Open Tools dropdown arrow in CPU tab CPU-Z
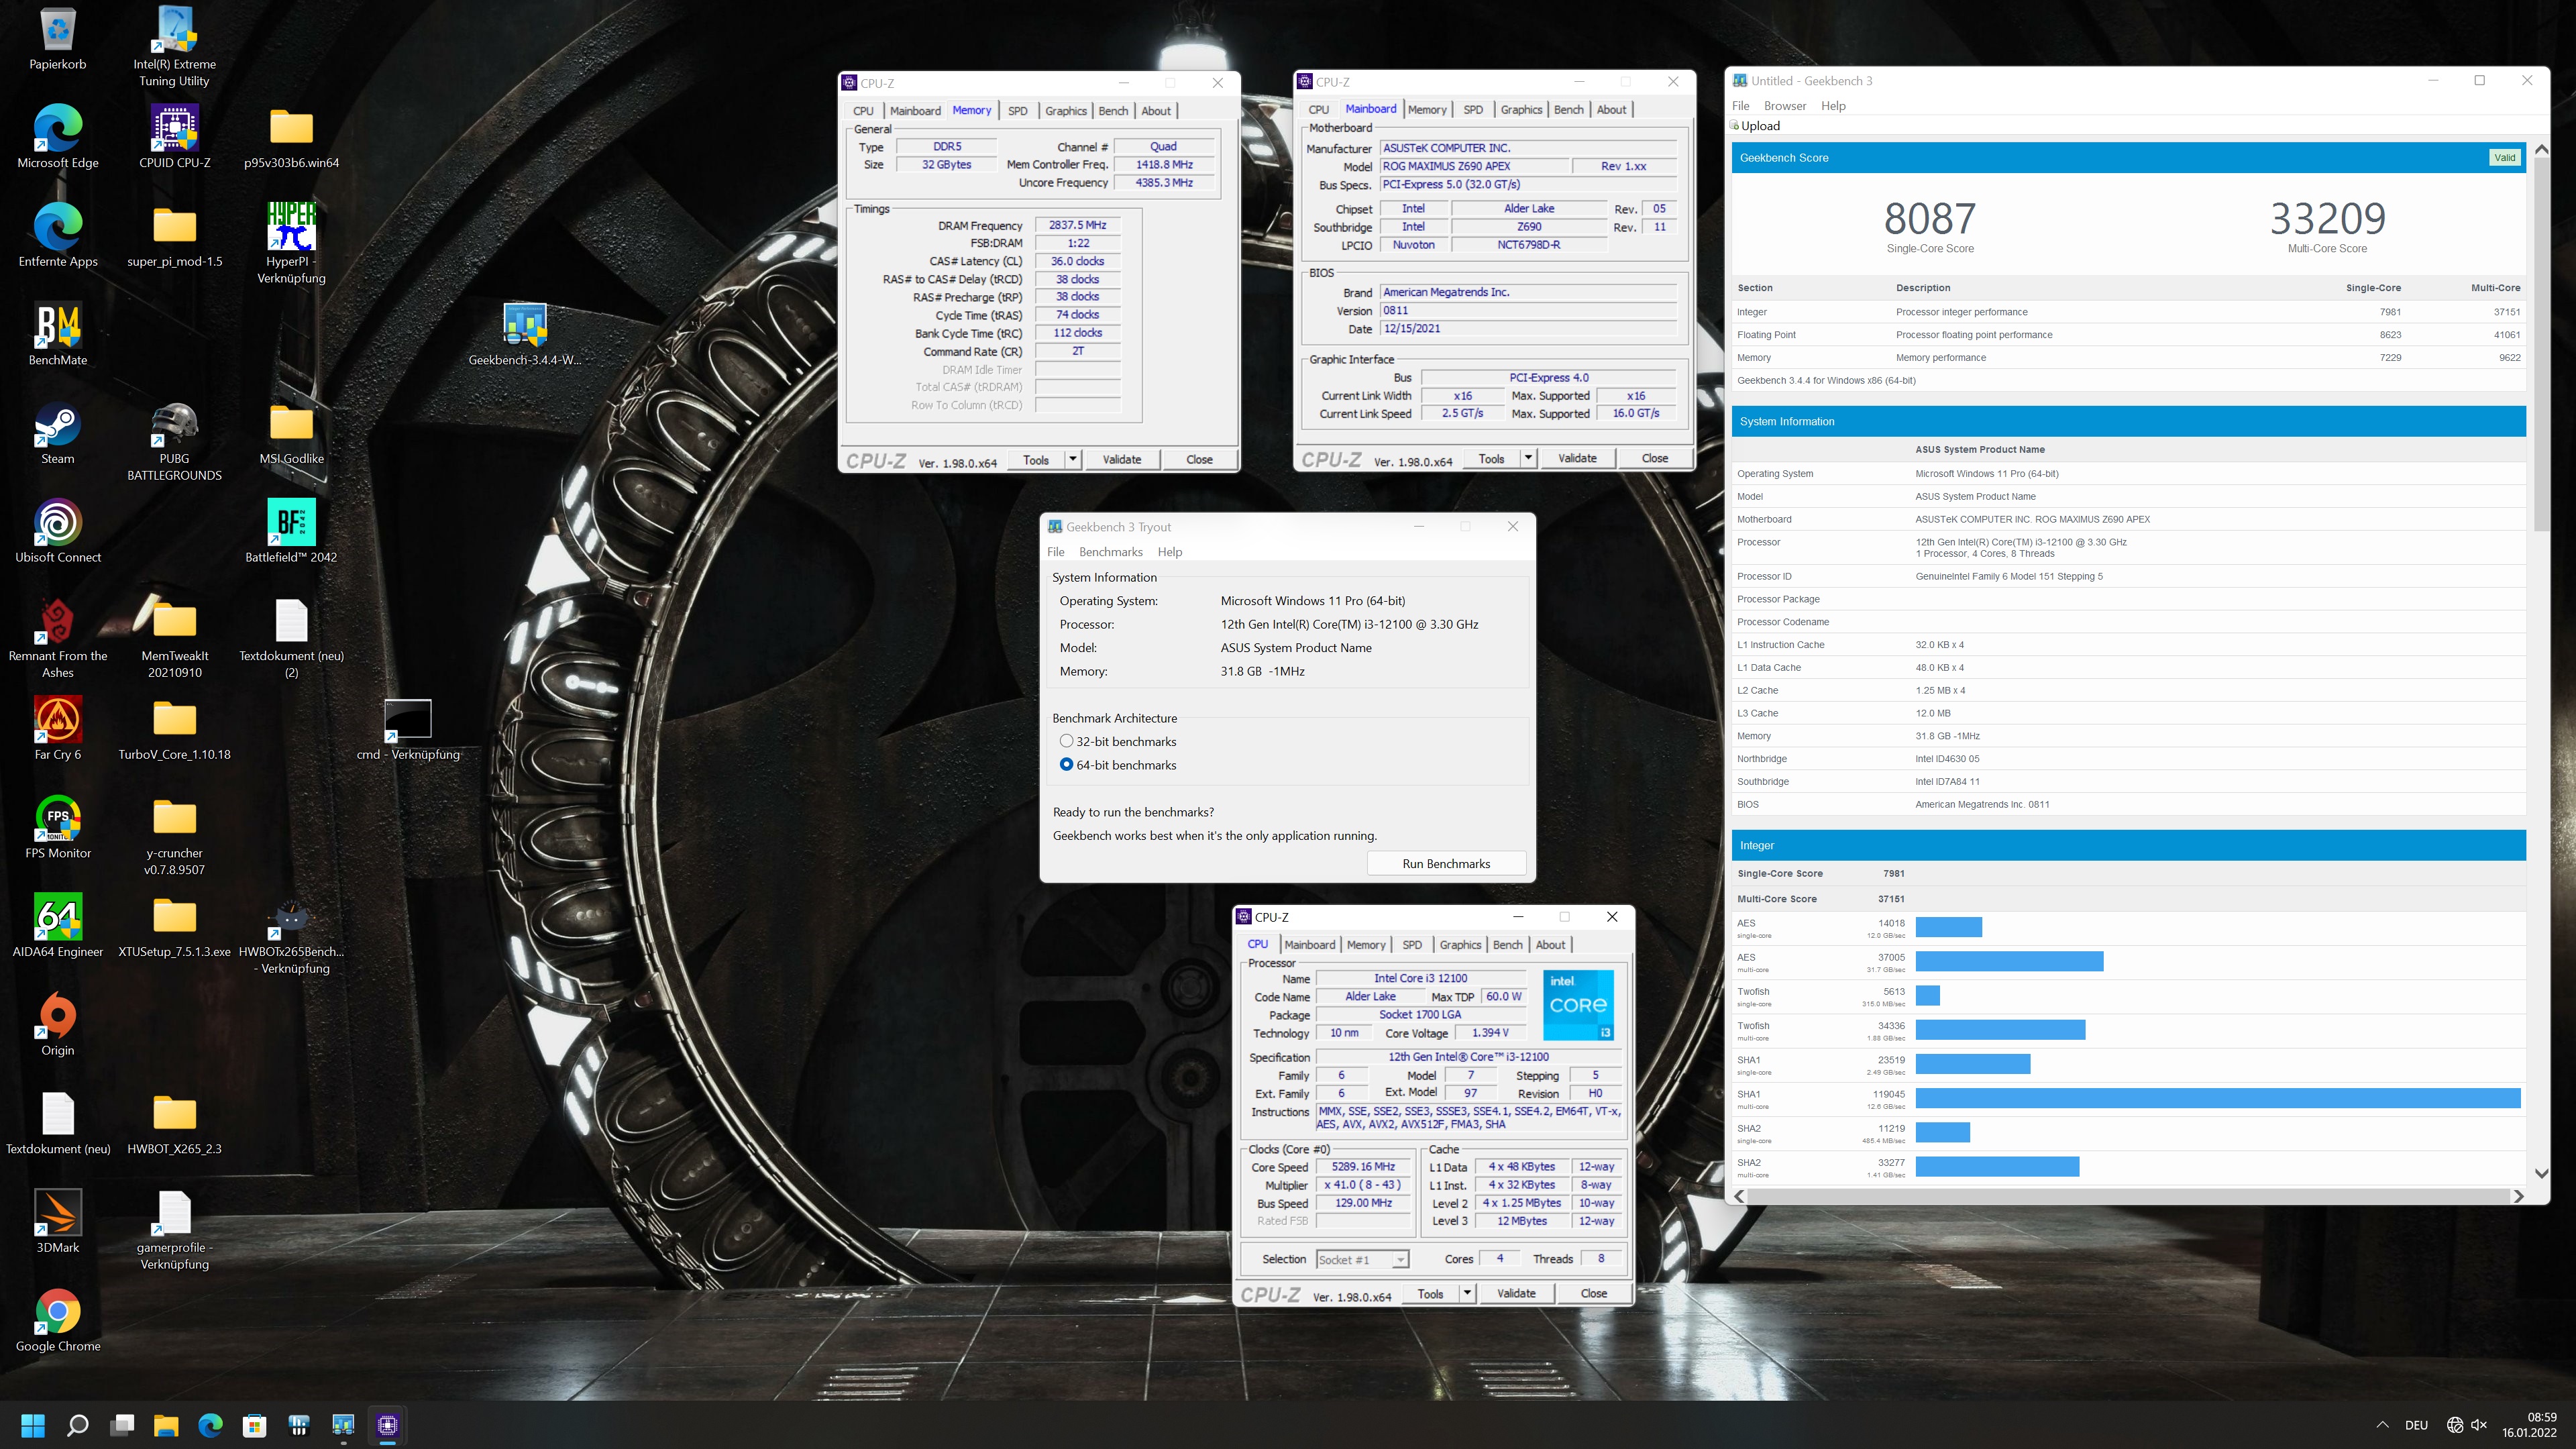Viewport: 2576px width, 1449px height. 1467,1293
